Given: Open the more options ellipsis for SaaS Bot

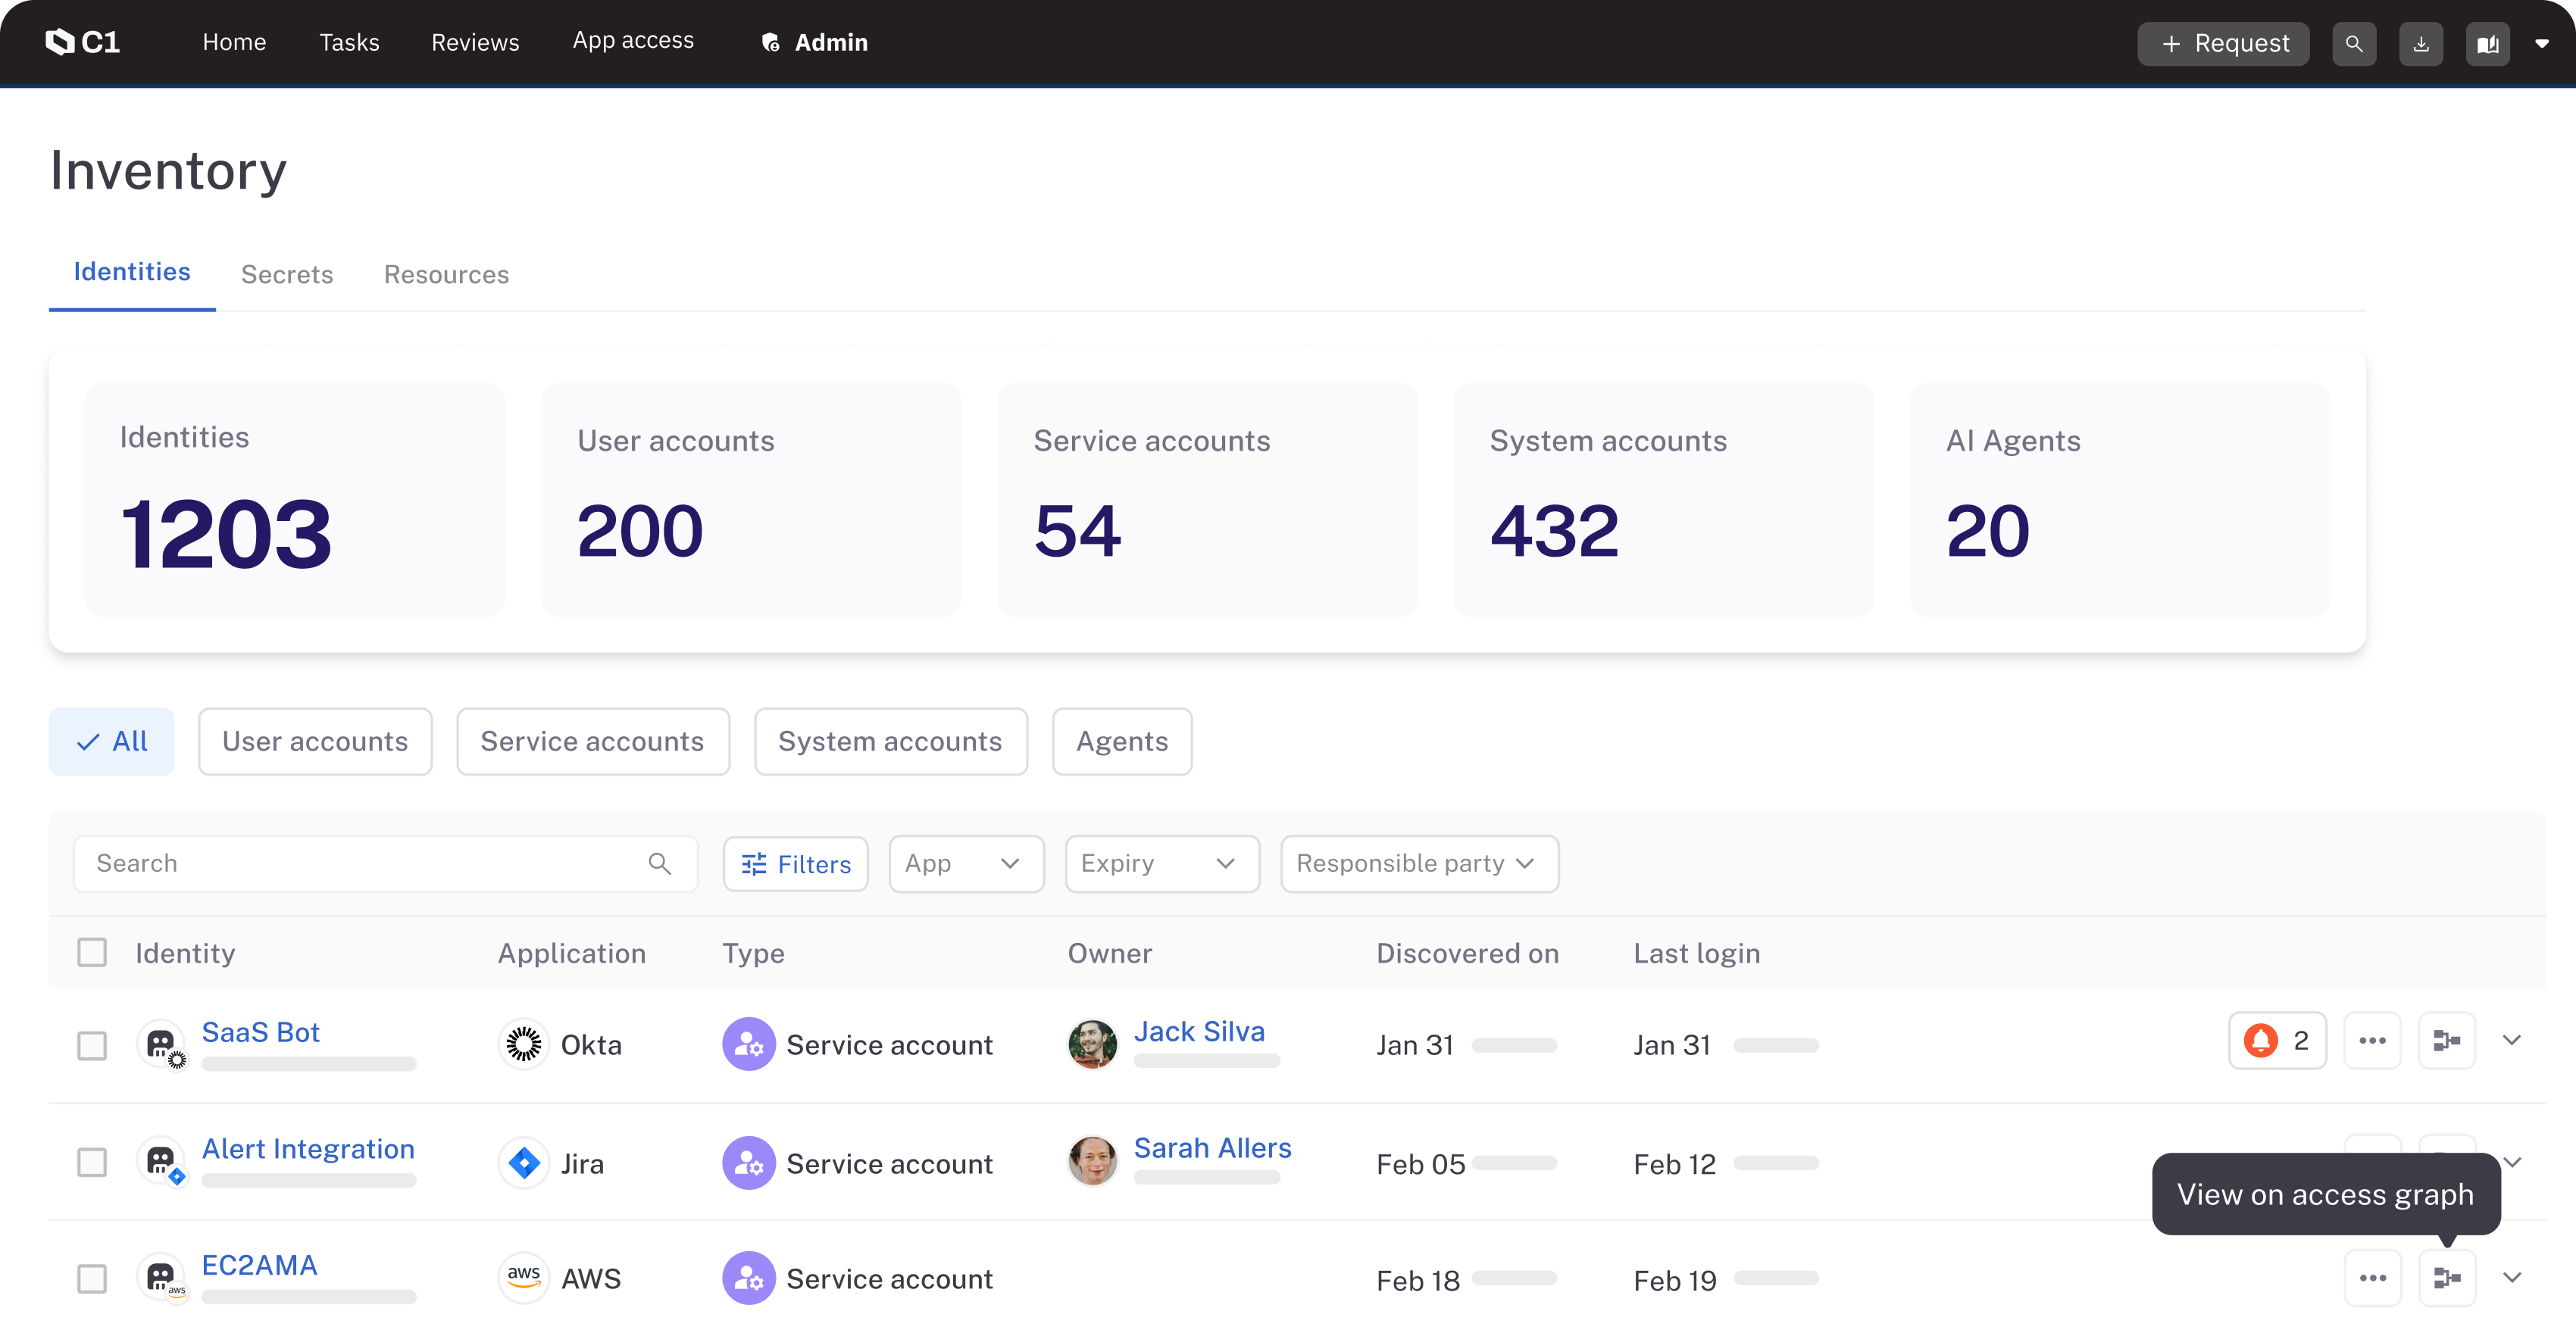Looking at the screenshot, I should (2374, 1040).
